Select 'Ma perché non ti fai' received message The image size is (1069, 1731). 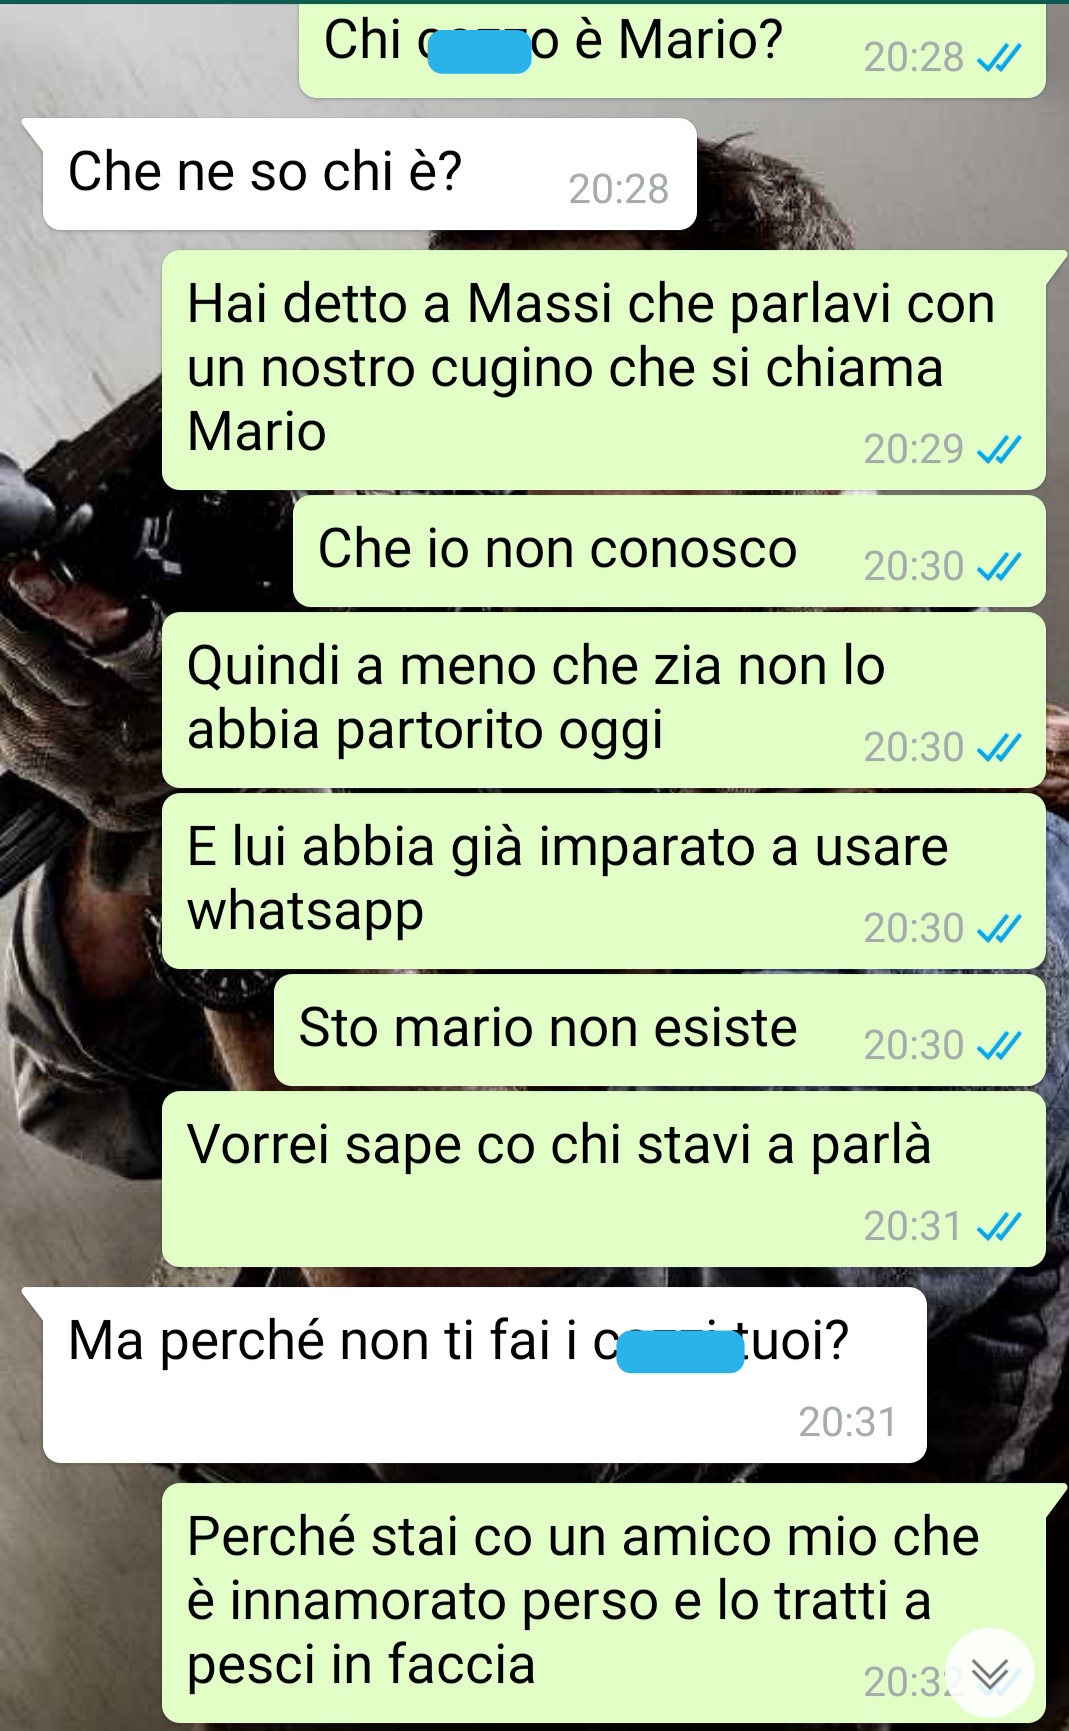pyautogui.click(x=484, y=1375)
